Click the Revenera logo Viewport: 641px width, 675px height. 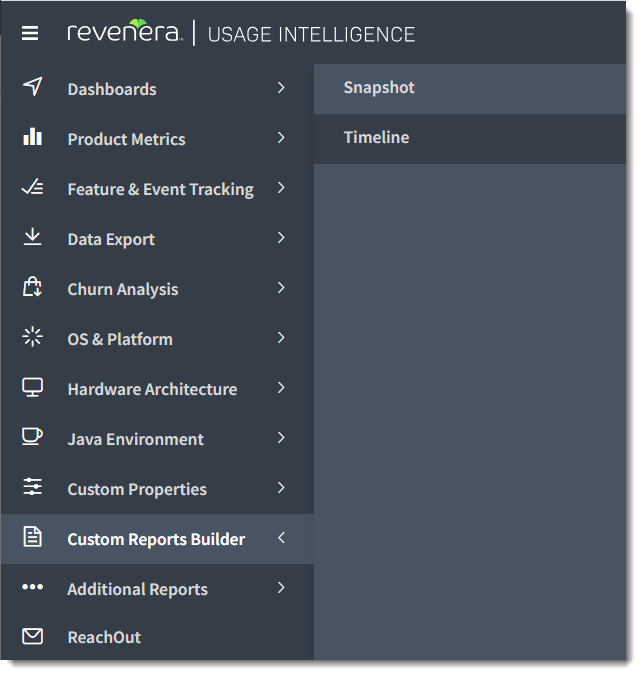[x=125, y=31]
